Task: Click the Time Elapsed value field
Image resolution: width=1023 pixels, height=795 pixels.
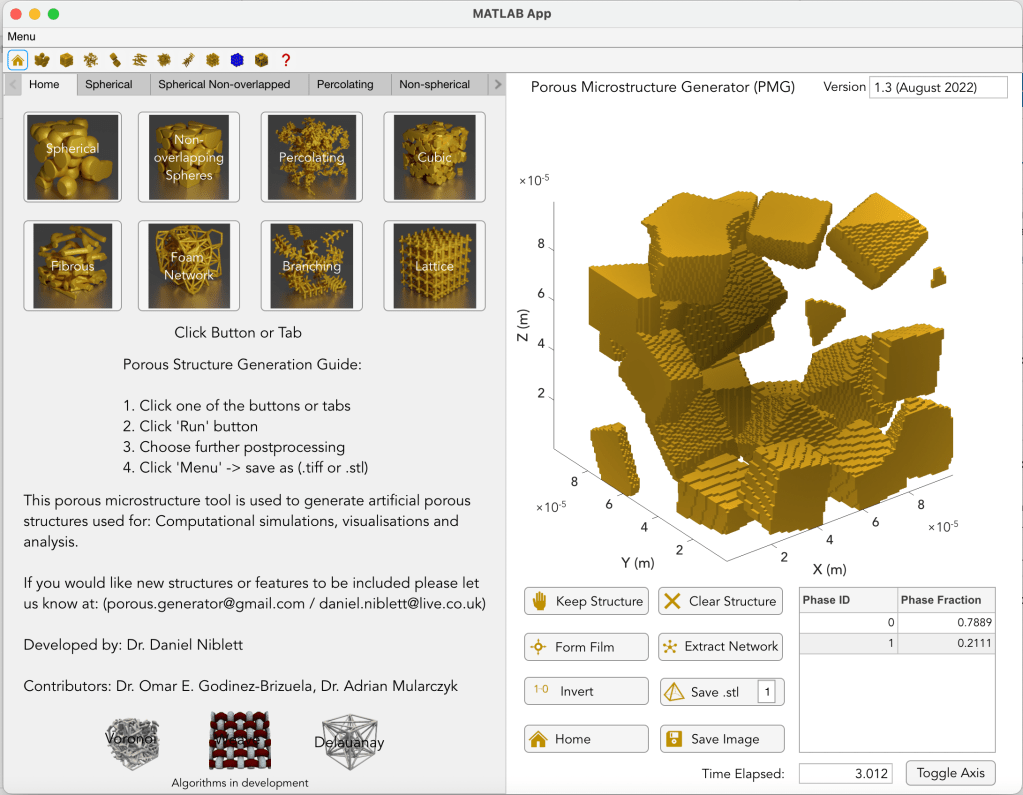Action: [845, 773]
